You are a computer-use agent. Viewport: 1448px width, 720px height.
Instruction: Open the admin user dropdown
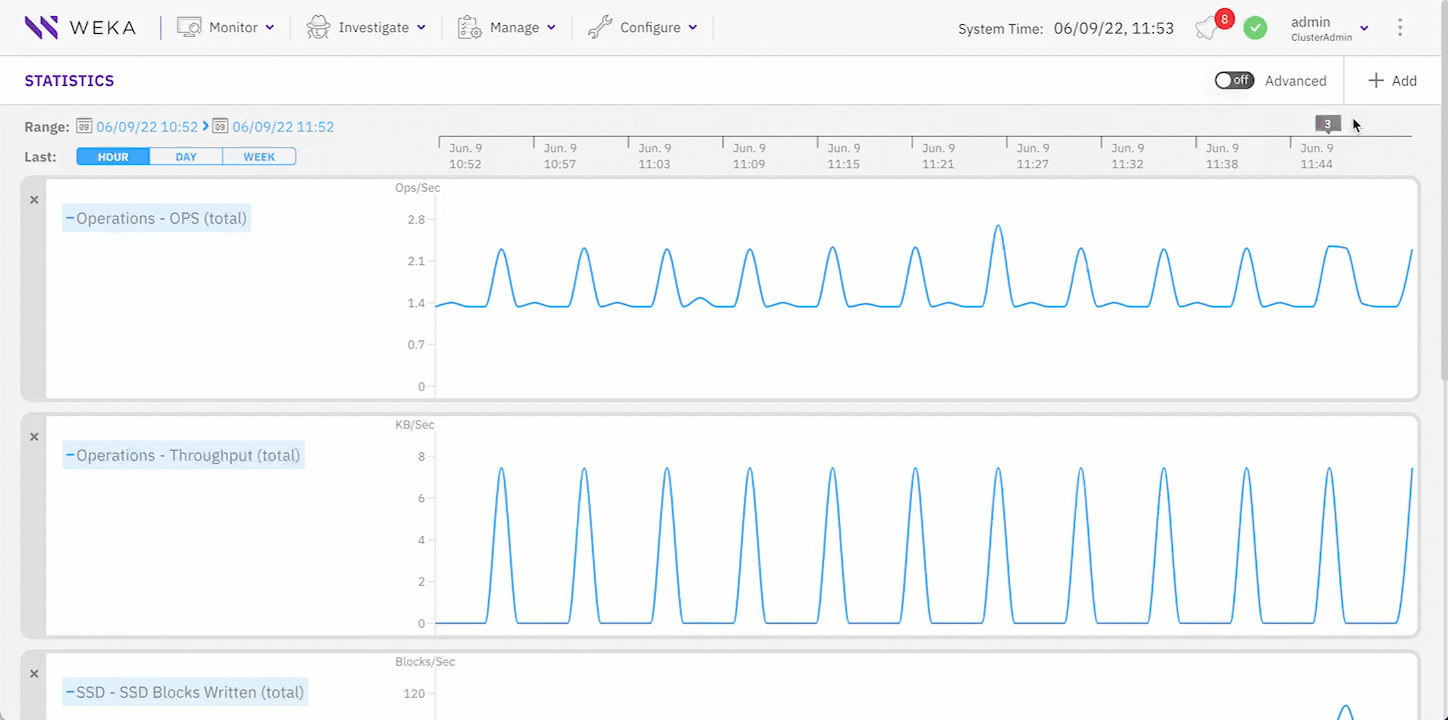[1363, 27]
